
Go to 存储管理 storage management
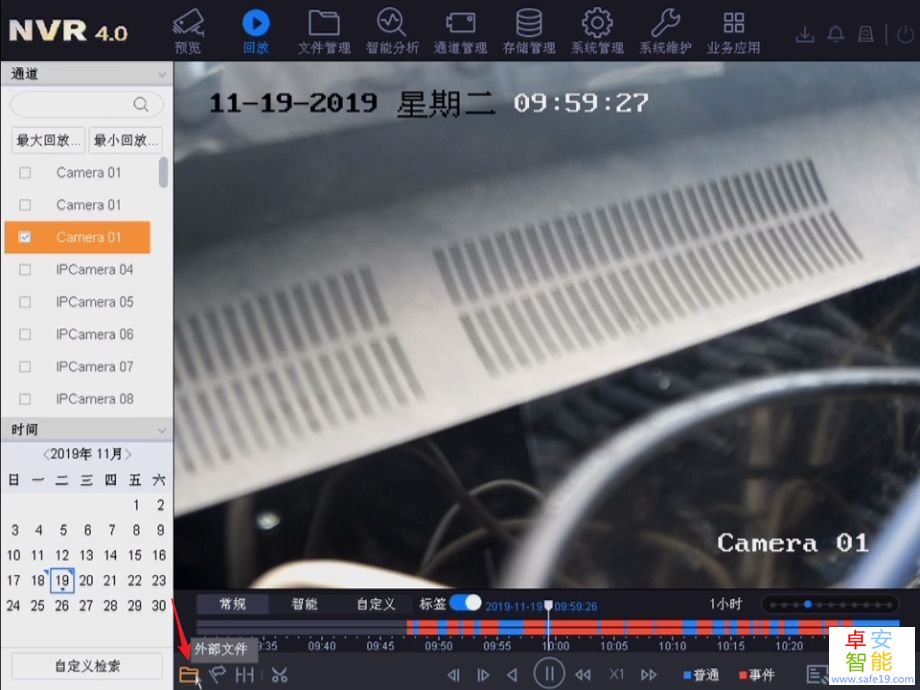click(529, 30)
